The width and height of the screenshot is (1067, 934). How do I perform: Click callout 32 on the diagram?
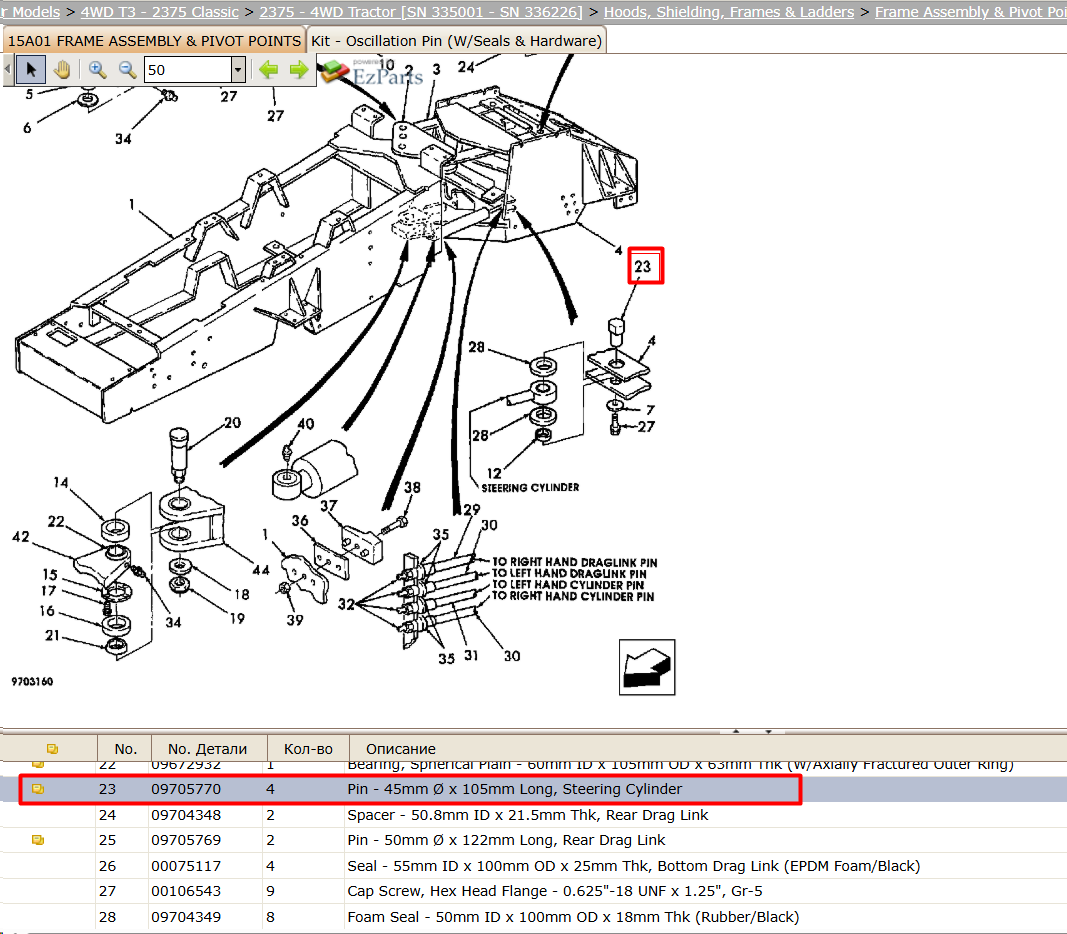tap(346, 604)
